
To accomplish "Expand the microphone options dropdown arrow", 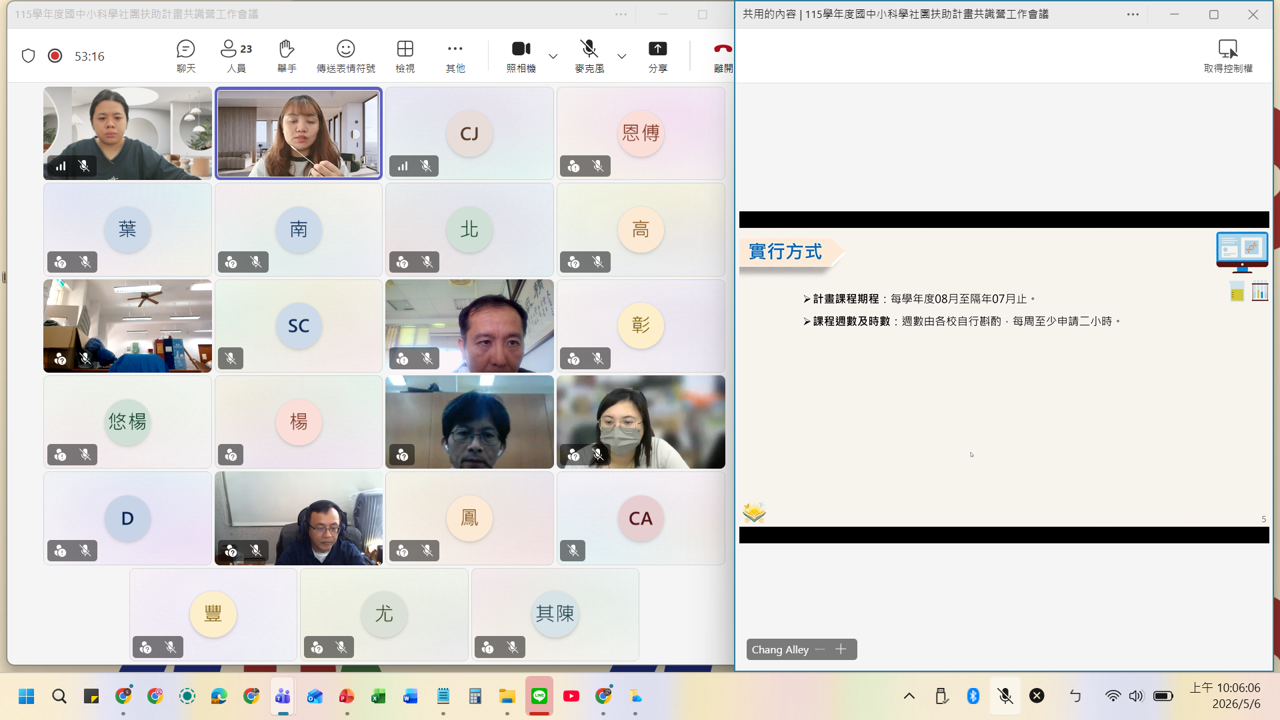I will [621, 56].
